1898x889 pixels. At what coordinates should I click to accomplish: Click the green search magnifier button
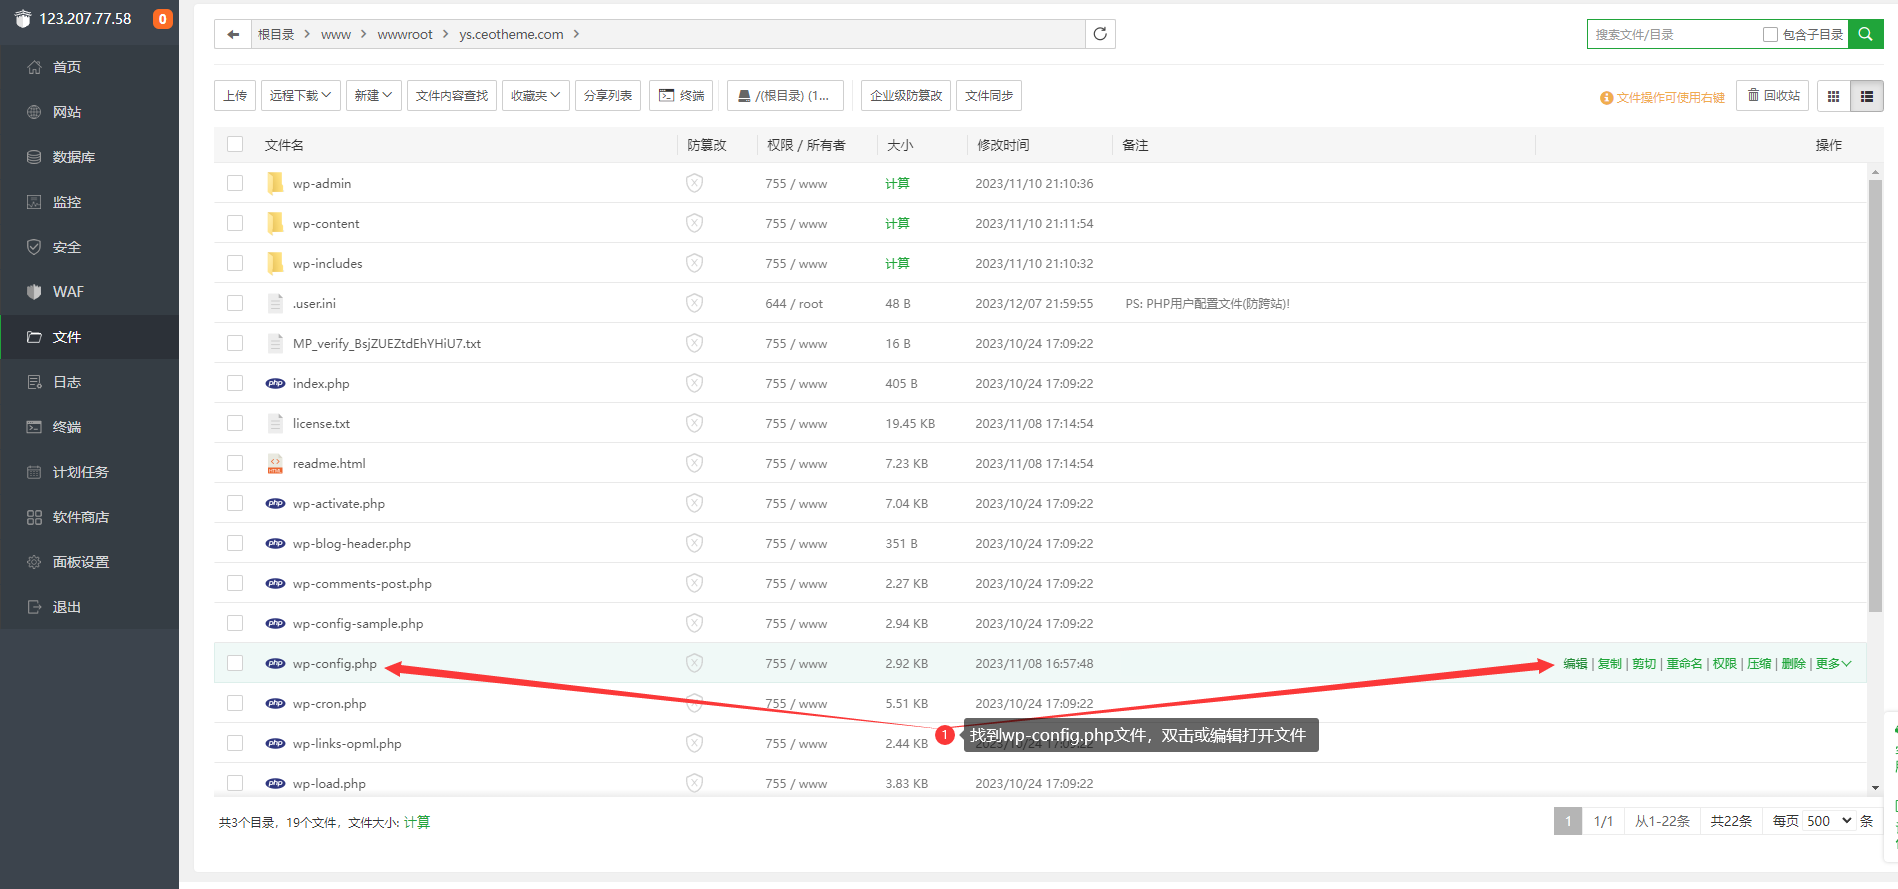pyautogui.click(x=1865, y=34)
